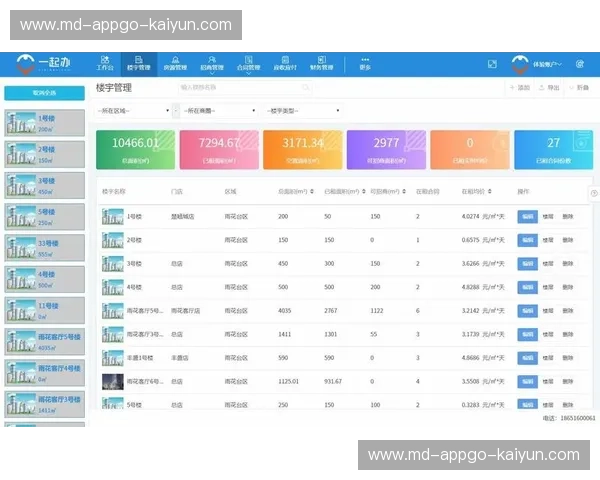Toggle the 雨花客厅5号楼 sidebar card

click(44, 342)
